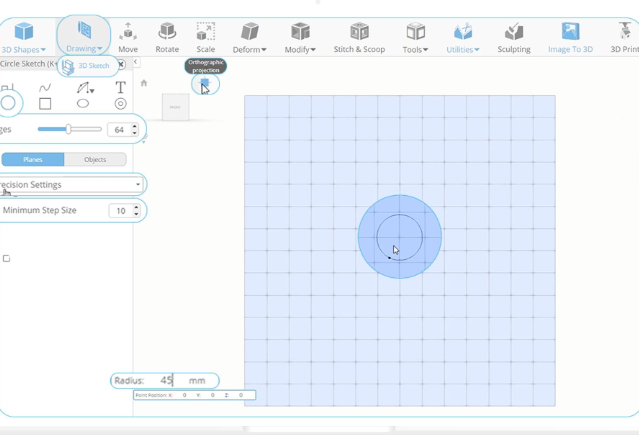The height and width of the screenshot is (435, 639).
Task: Toggle Orthographic projection icon
Action: (x=205, y=84)
